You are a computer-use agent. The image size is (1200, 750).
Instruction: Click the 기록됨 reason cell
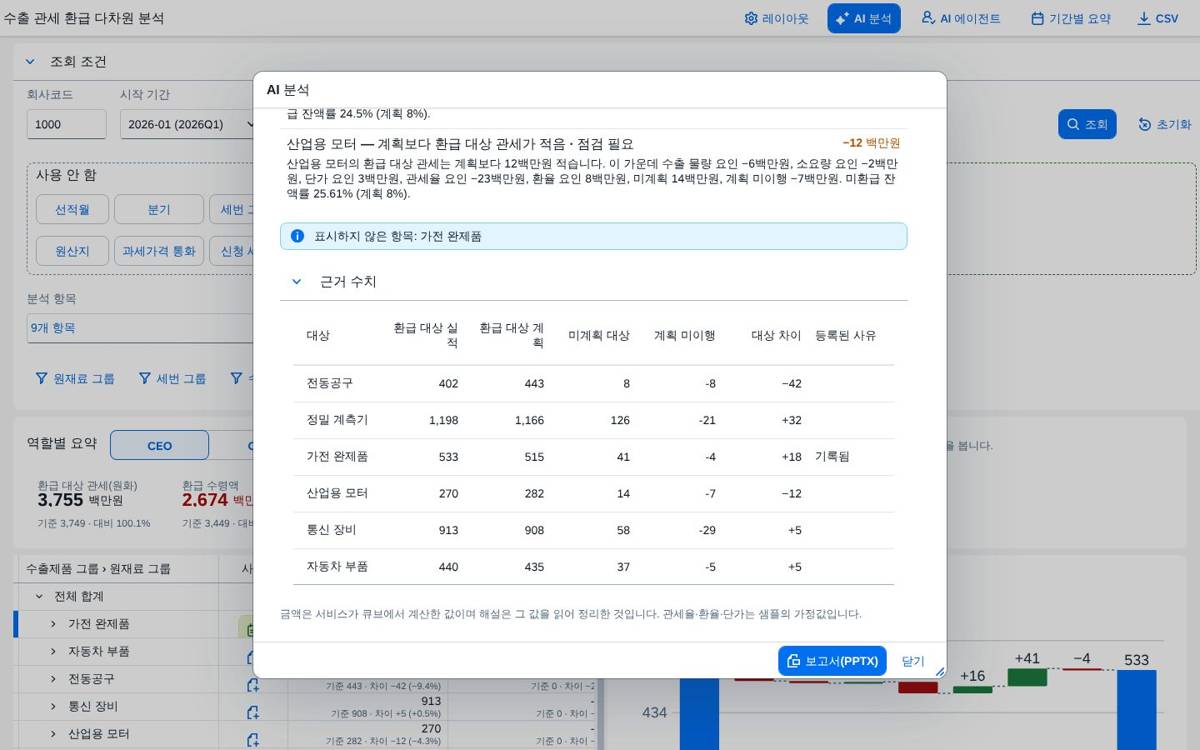coord(832,456)
